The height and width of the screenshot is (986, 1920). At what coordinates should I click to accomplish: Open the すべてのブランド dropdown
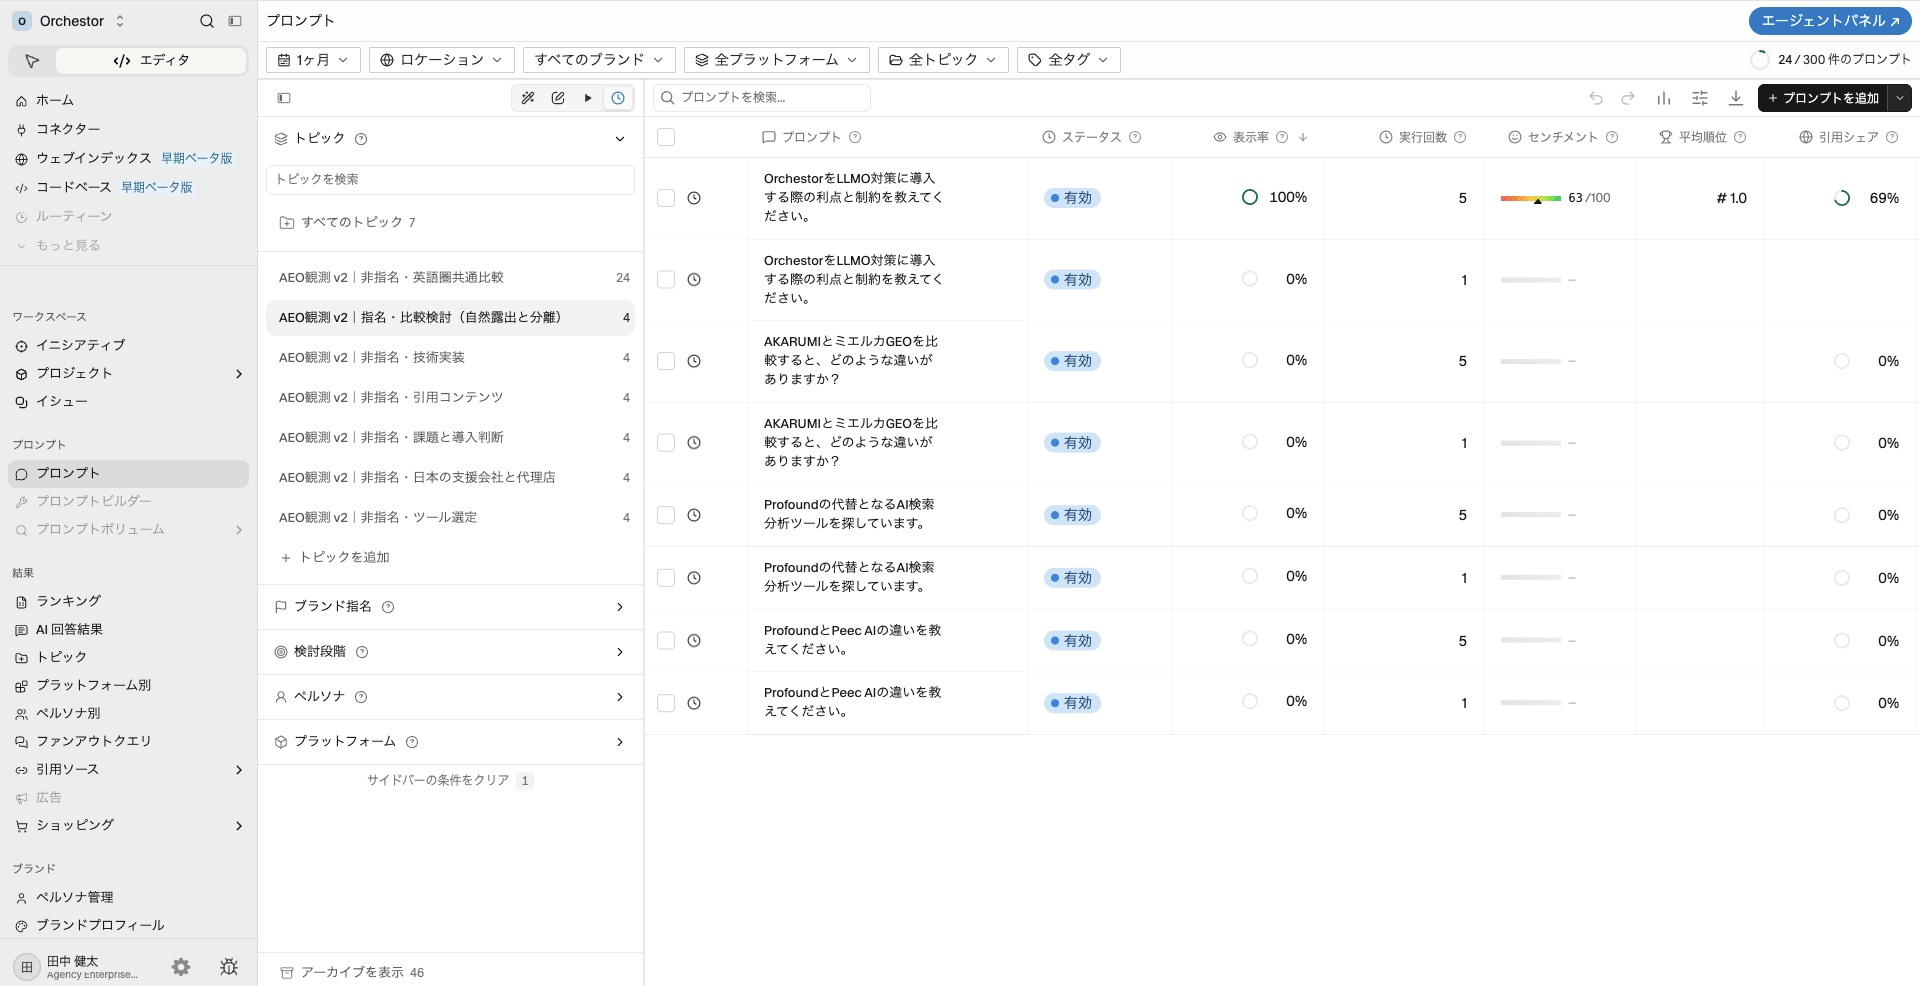click(599, 60)
